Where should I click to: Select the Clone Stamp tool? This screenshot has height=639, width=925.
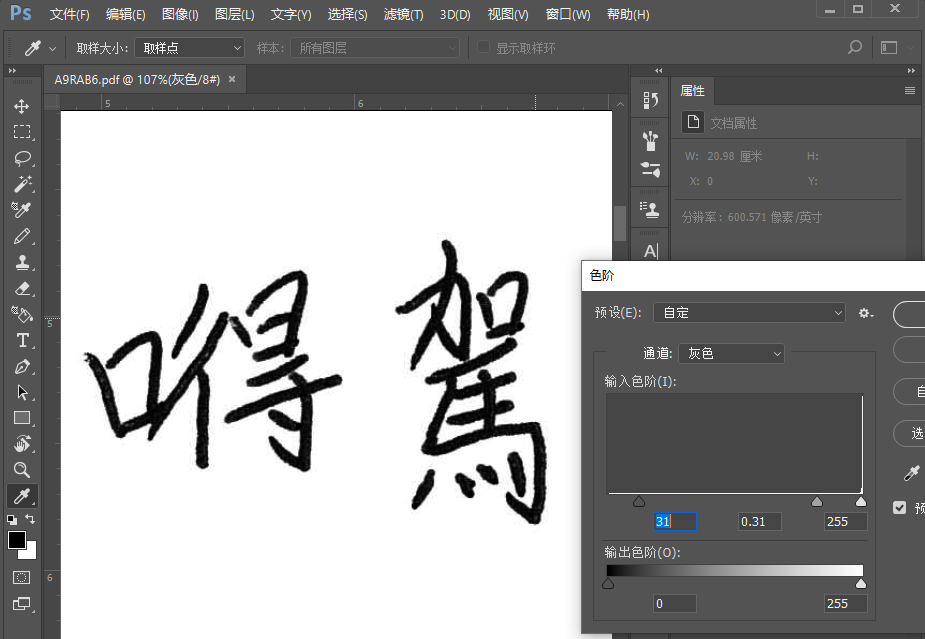coord(22,262)
